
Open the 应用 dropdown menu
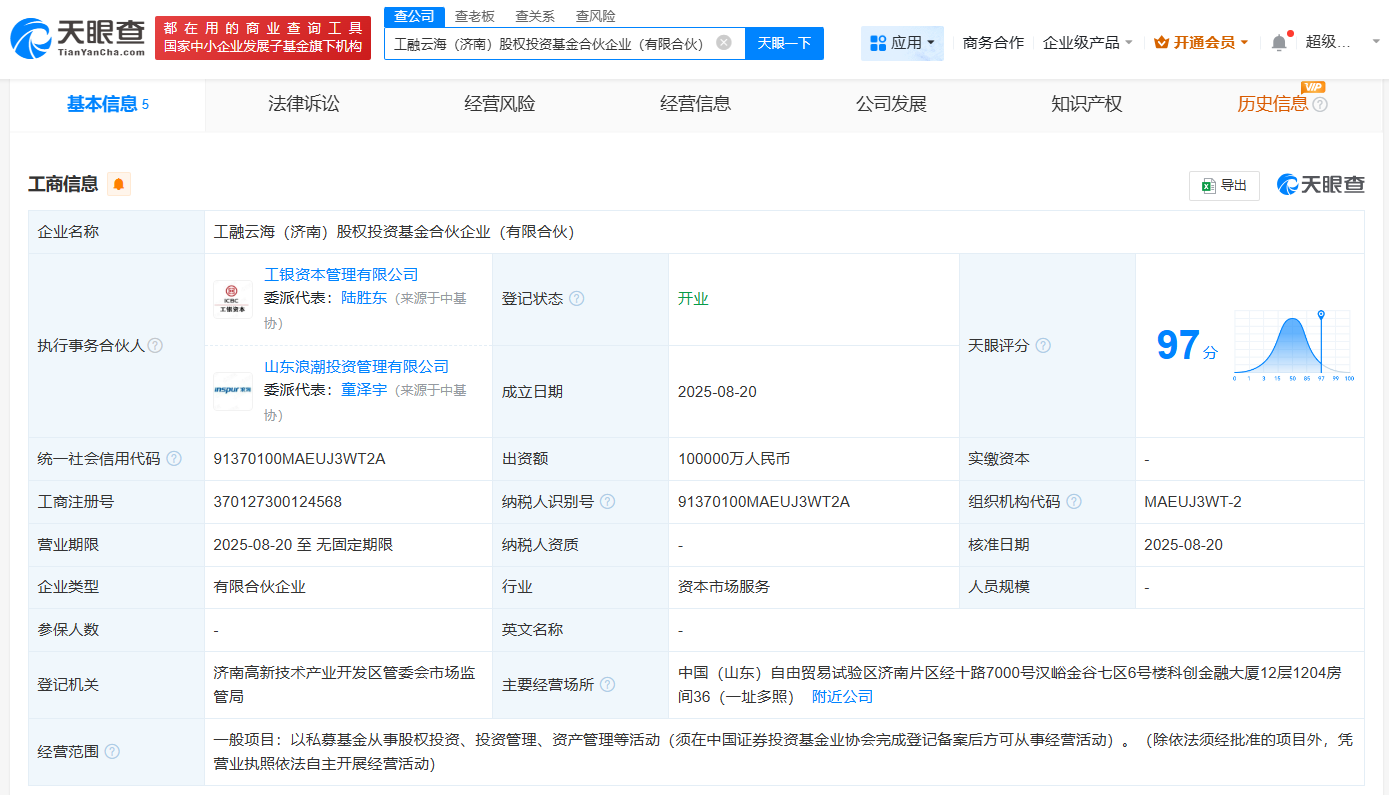(x=902, y=43)
